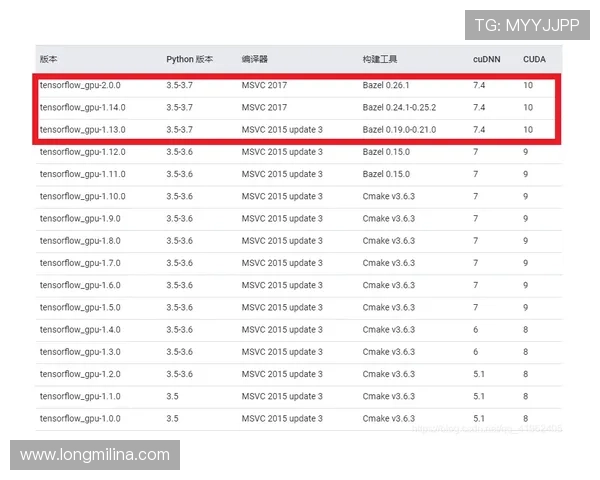Select the tensorflow_gpu-1.7.0 version cell

click(x=80, y=263)
